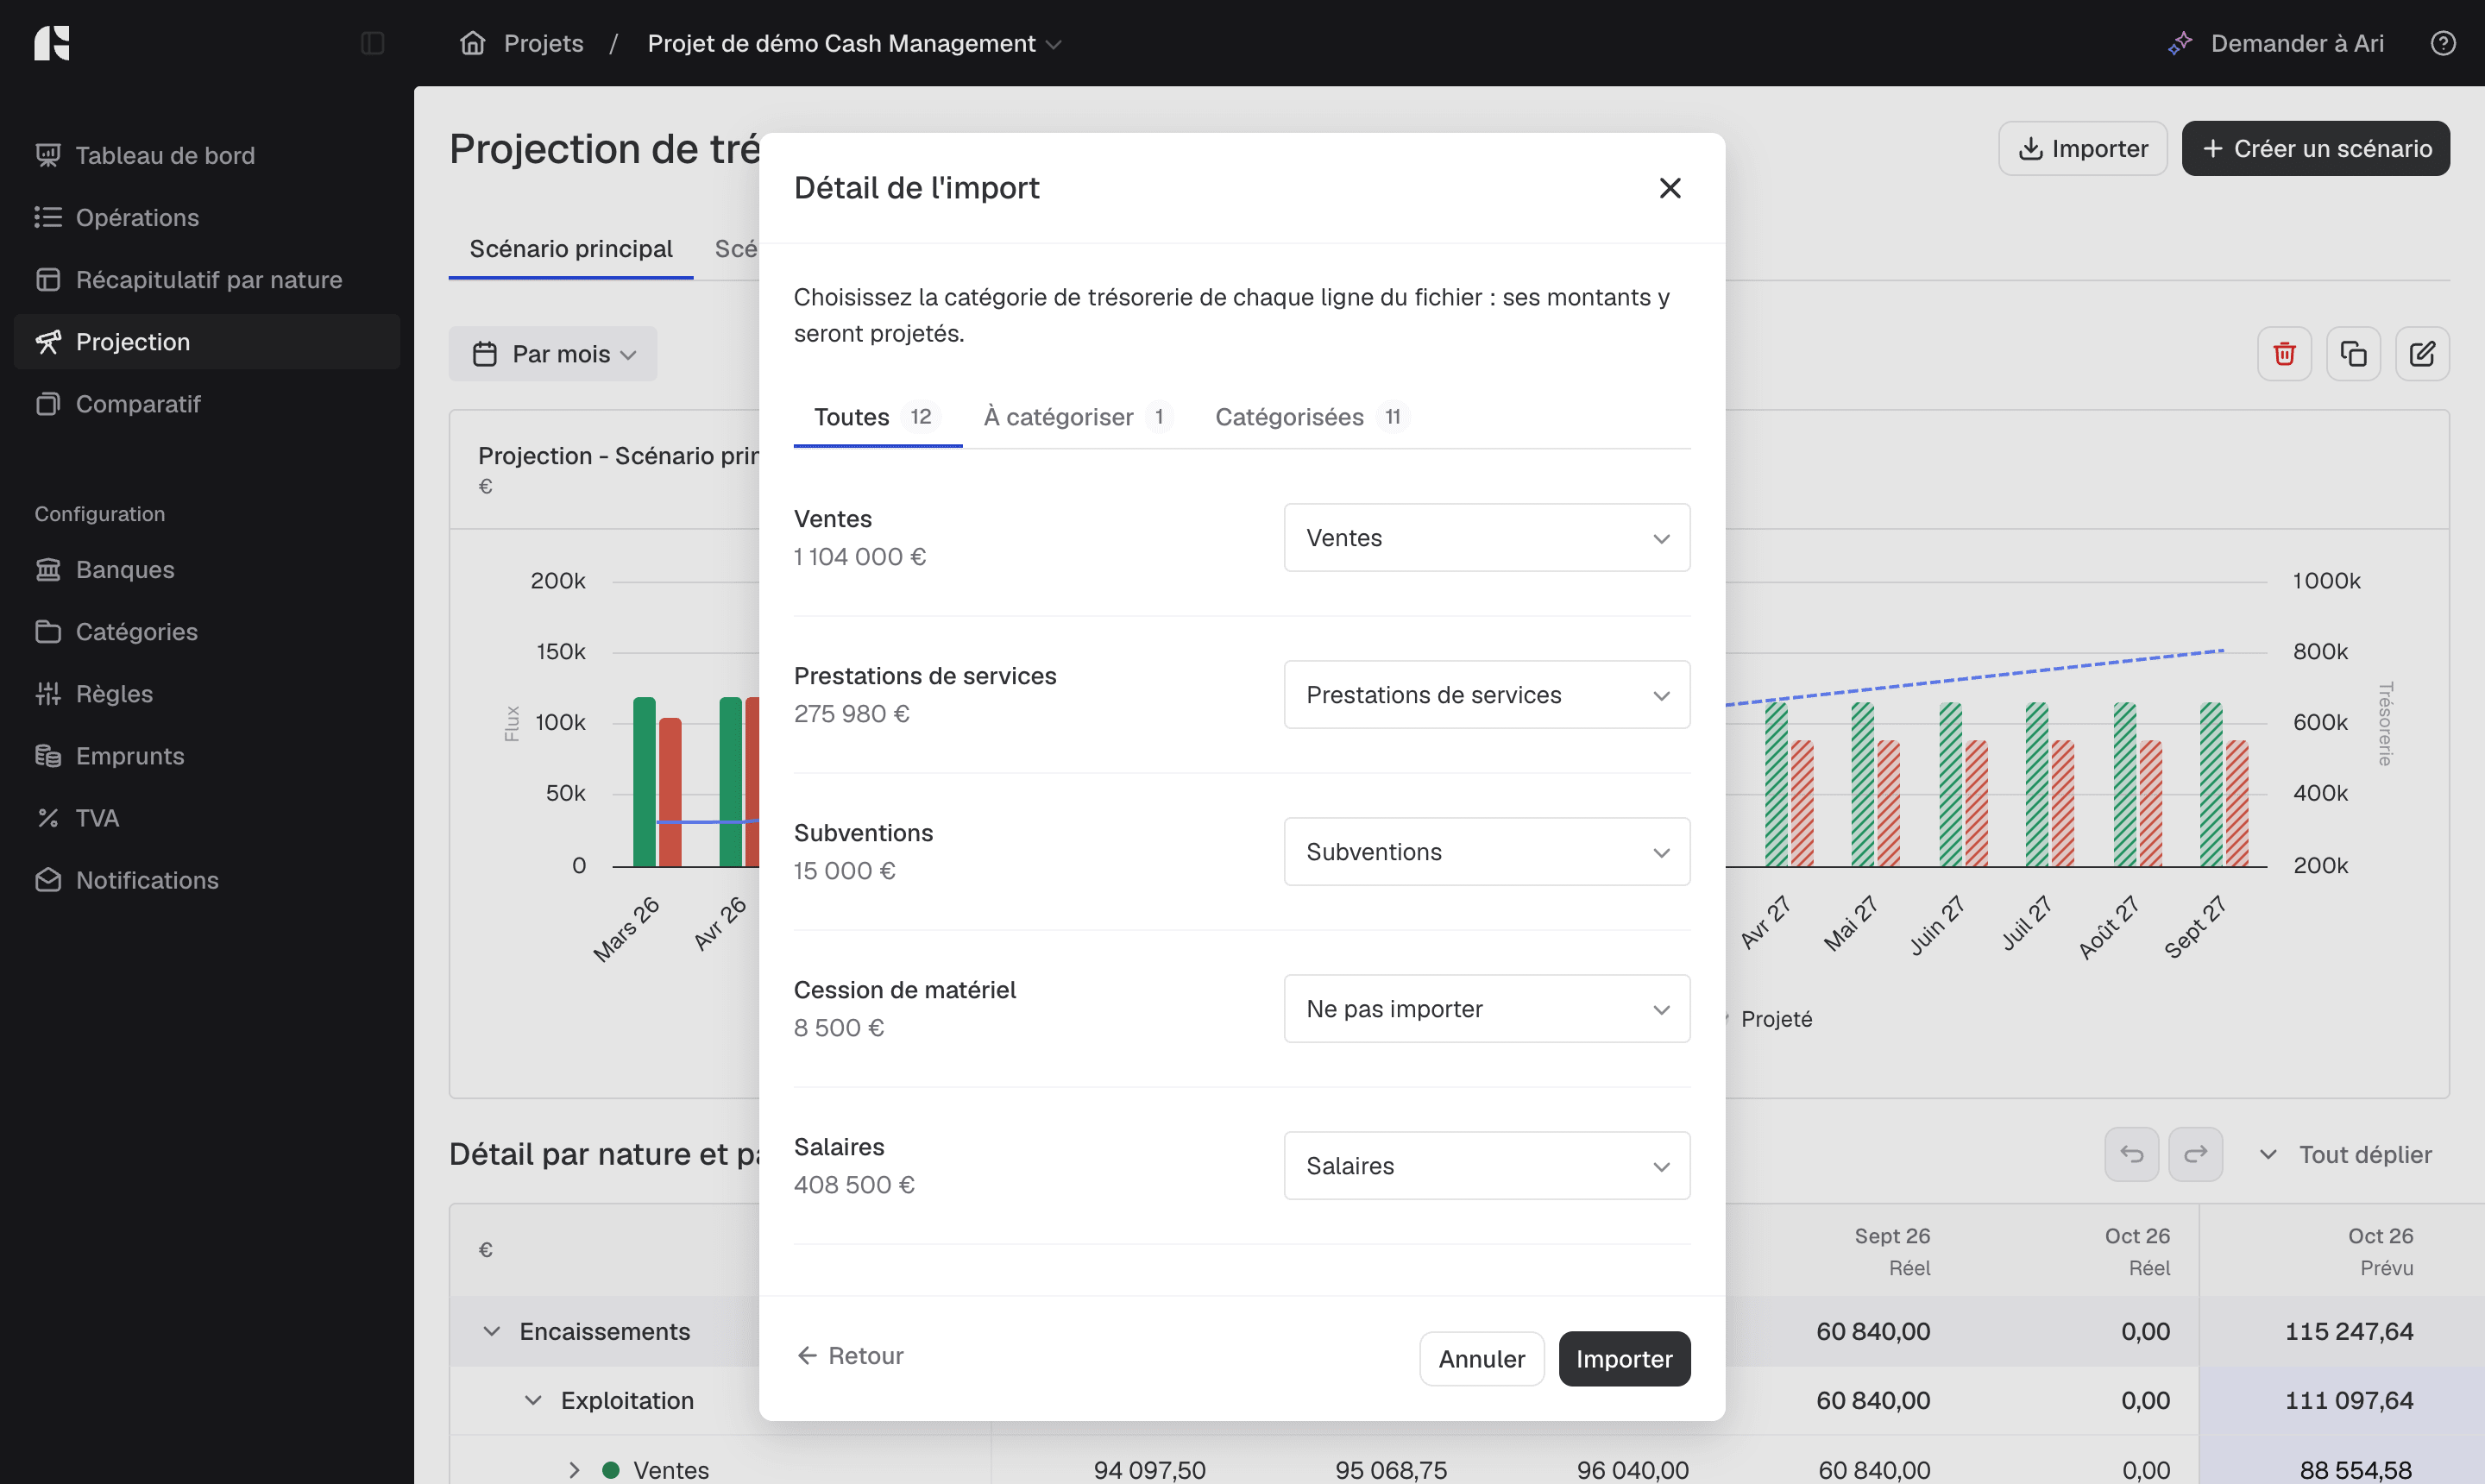Close the Détail de l'import dialog
This screenshot has width=2485, height=1484.
(1669, 188)
